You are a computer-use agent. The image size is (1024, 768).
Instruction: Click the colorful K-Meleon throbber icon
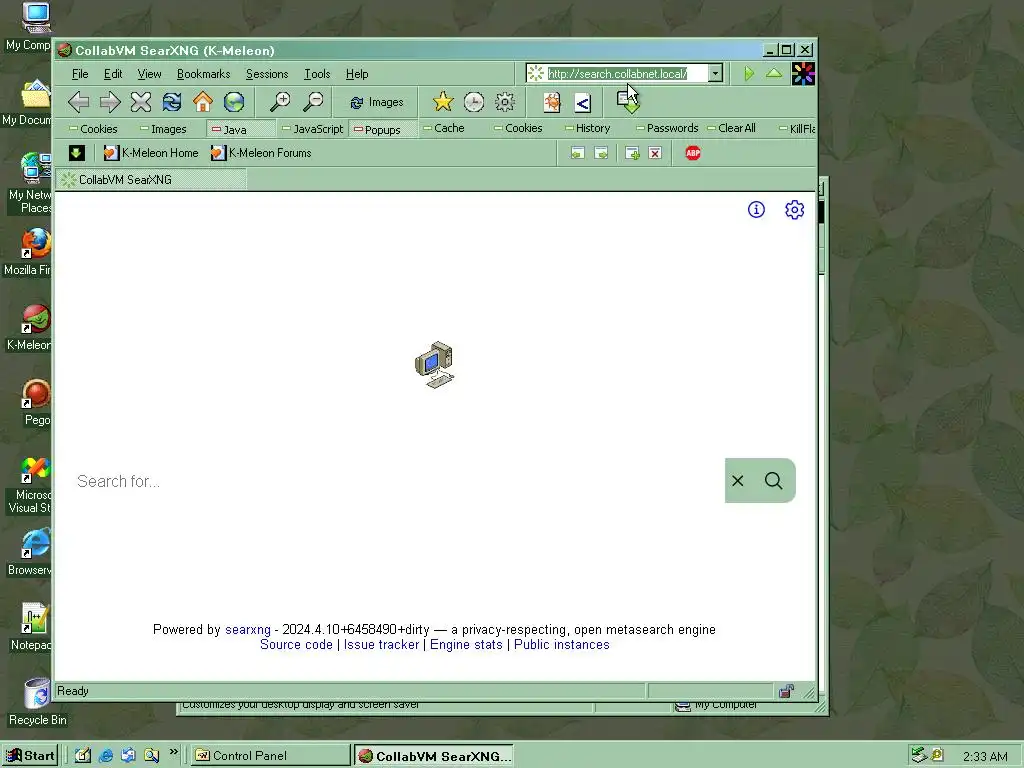point(803,73)
